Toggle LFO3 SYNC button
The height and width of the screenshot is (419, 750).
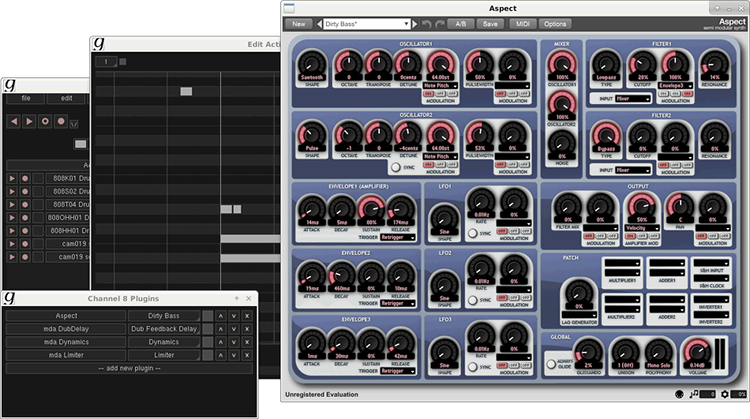[x=473, y=367]
